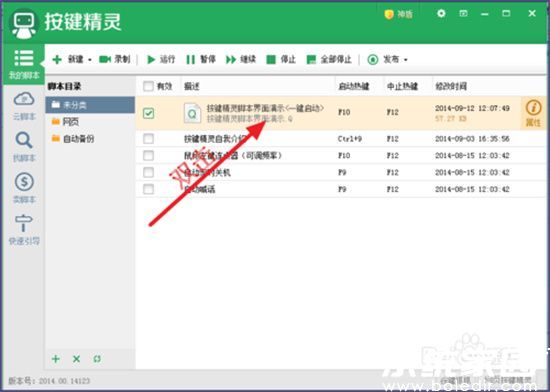Delete category with the green X icon
This screenshot has height=392, width=550.
click(76, 359)
